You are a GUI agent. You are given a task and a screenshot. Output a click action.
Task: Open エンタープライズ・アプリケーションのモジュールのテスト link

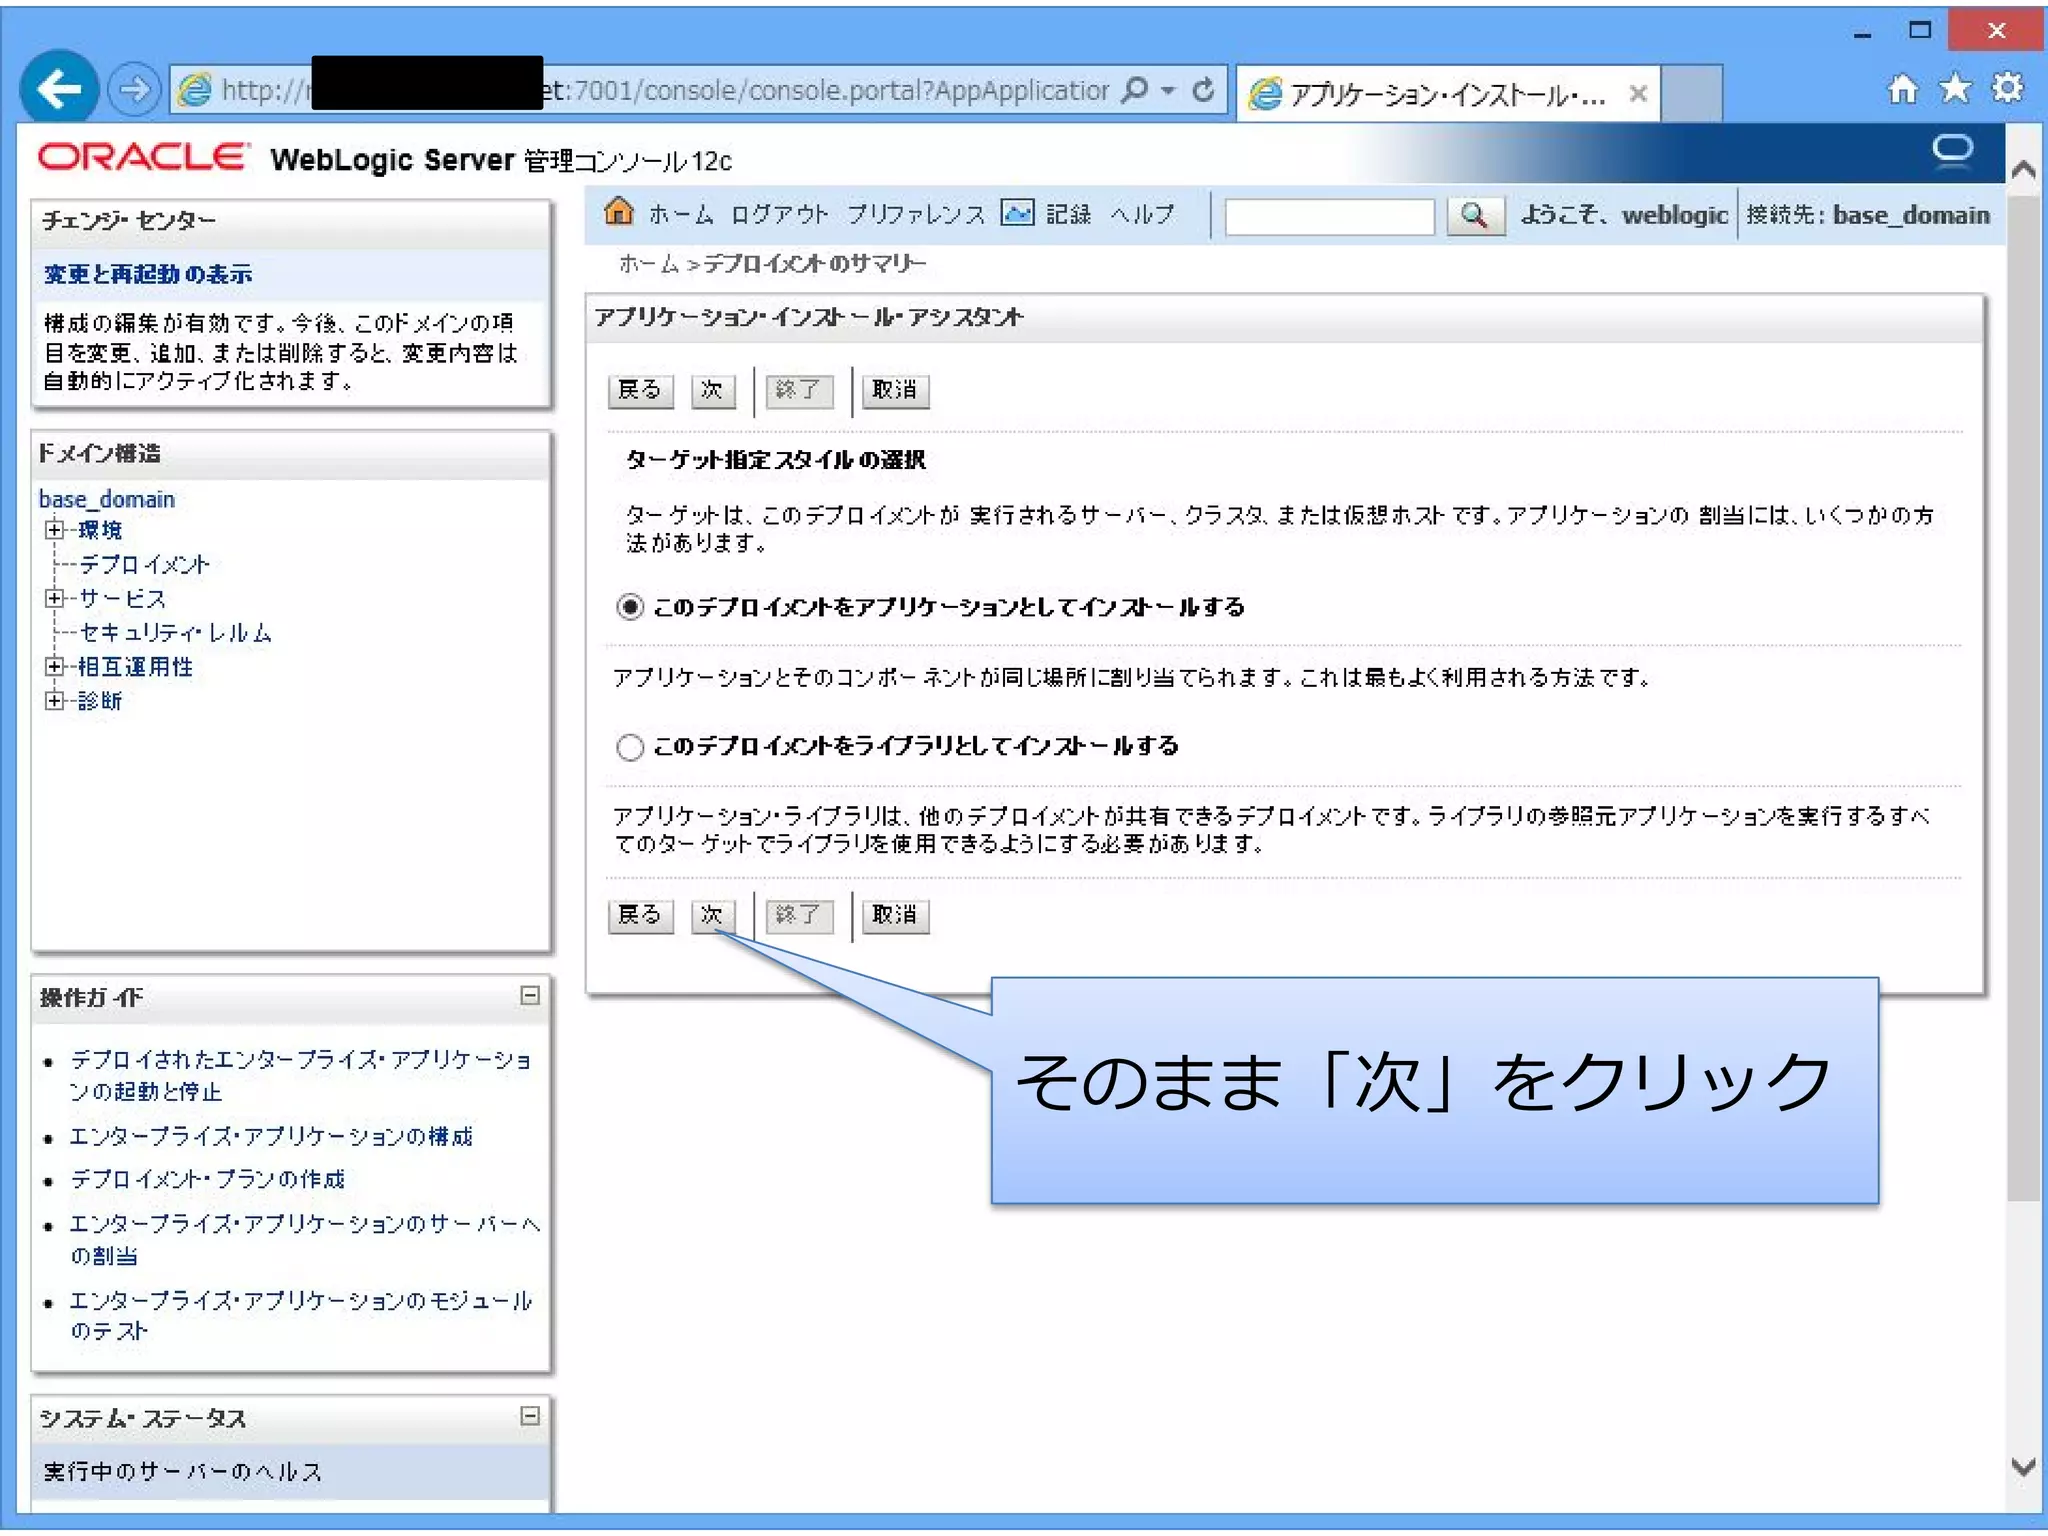[300, 1315]
